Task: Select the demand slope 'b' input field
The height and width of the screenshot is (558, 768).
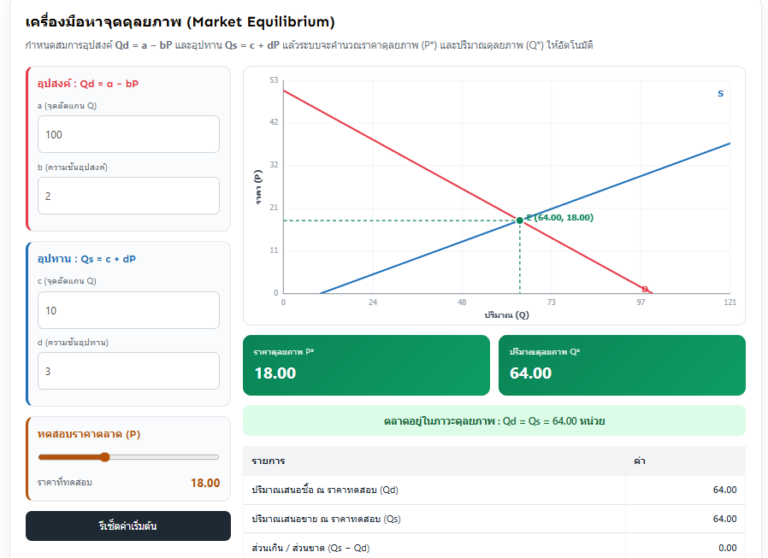Action: pos(128,196)
